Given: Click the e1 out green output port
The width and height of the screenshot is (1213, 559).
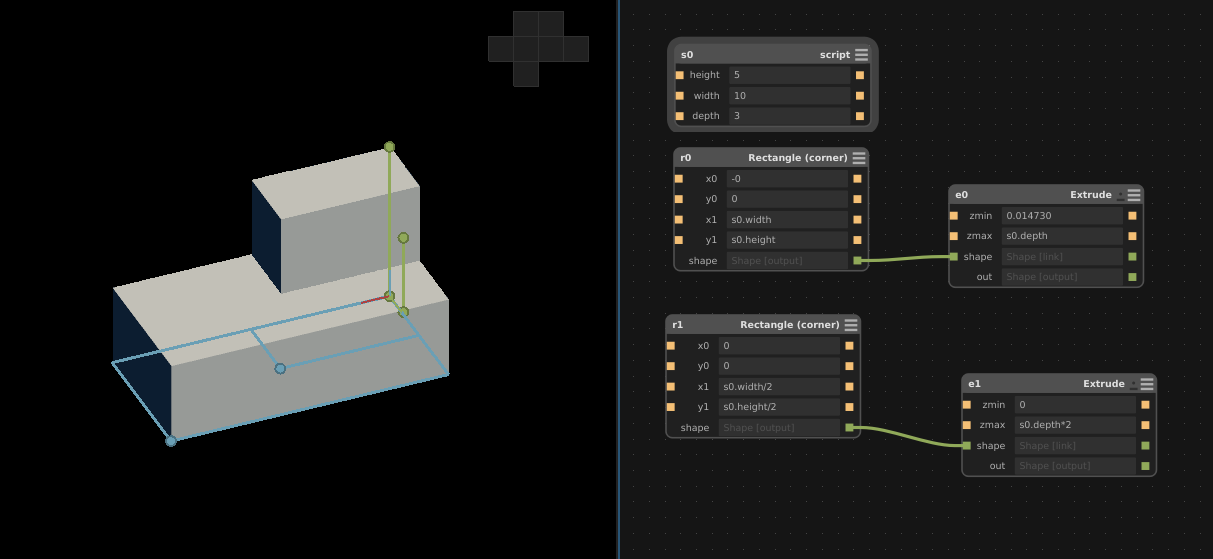Looking at the screenshot, I should (x=1145, y=466).
